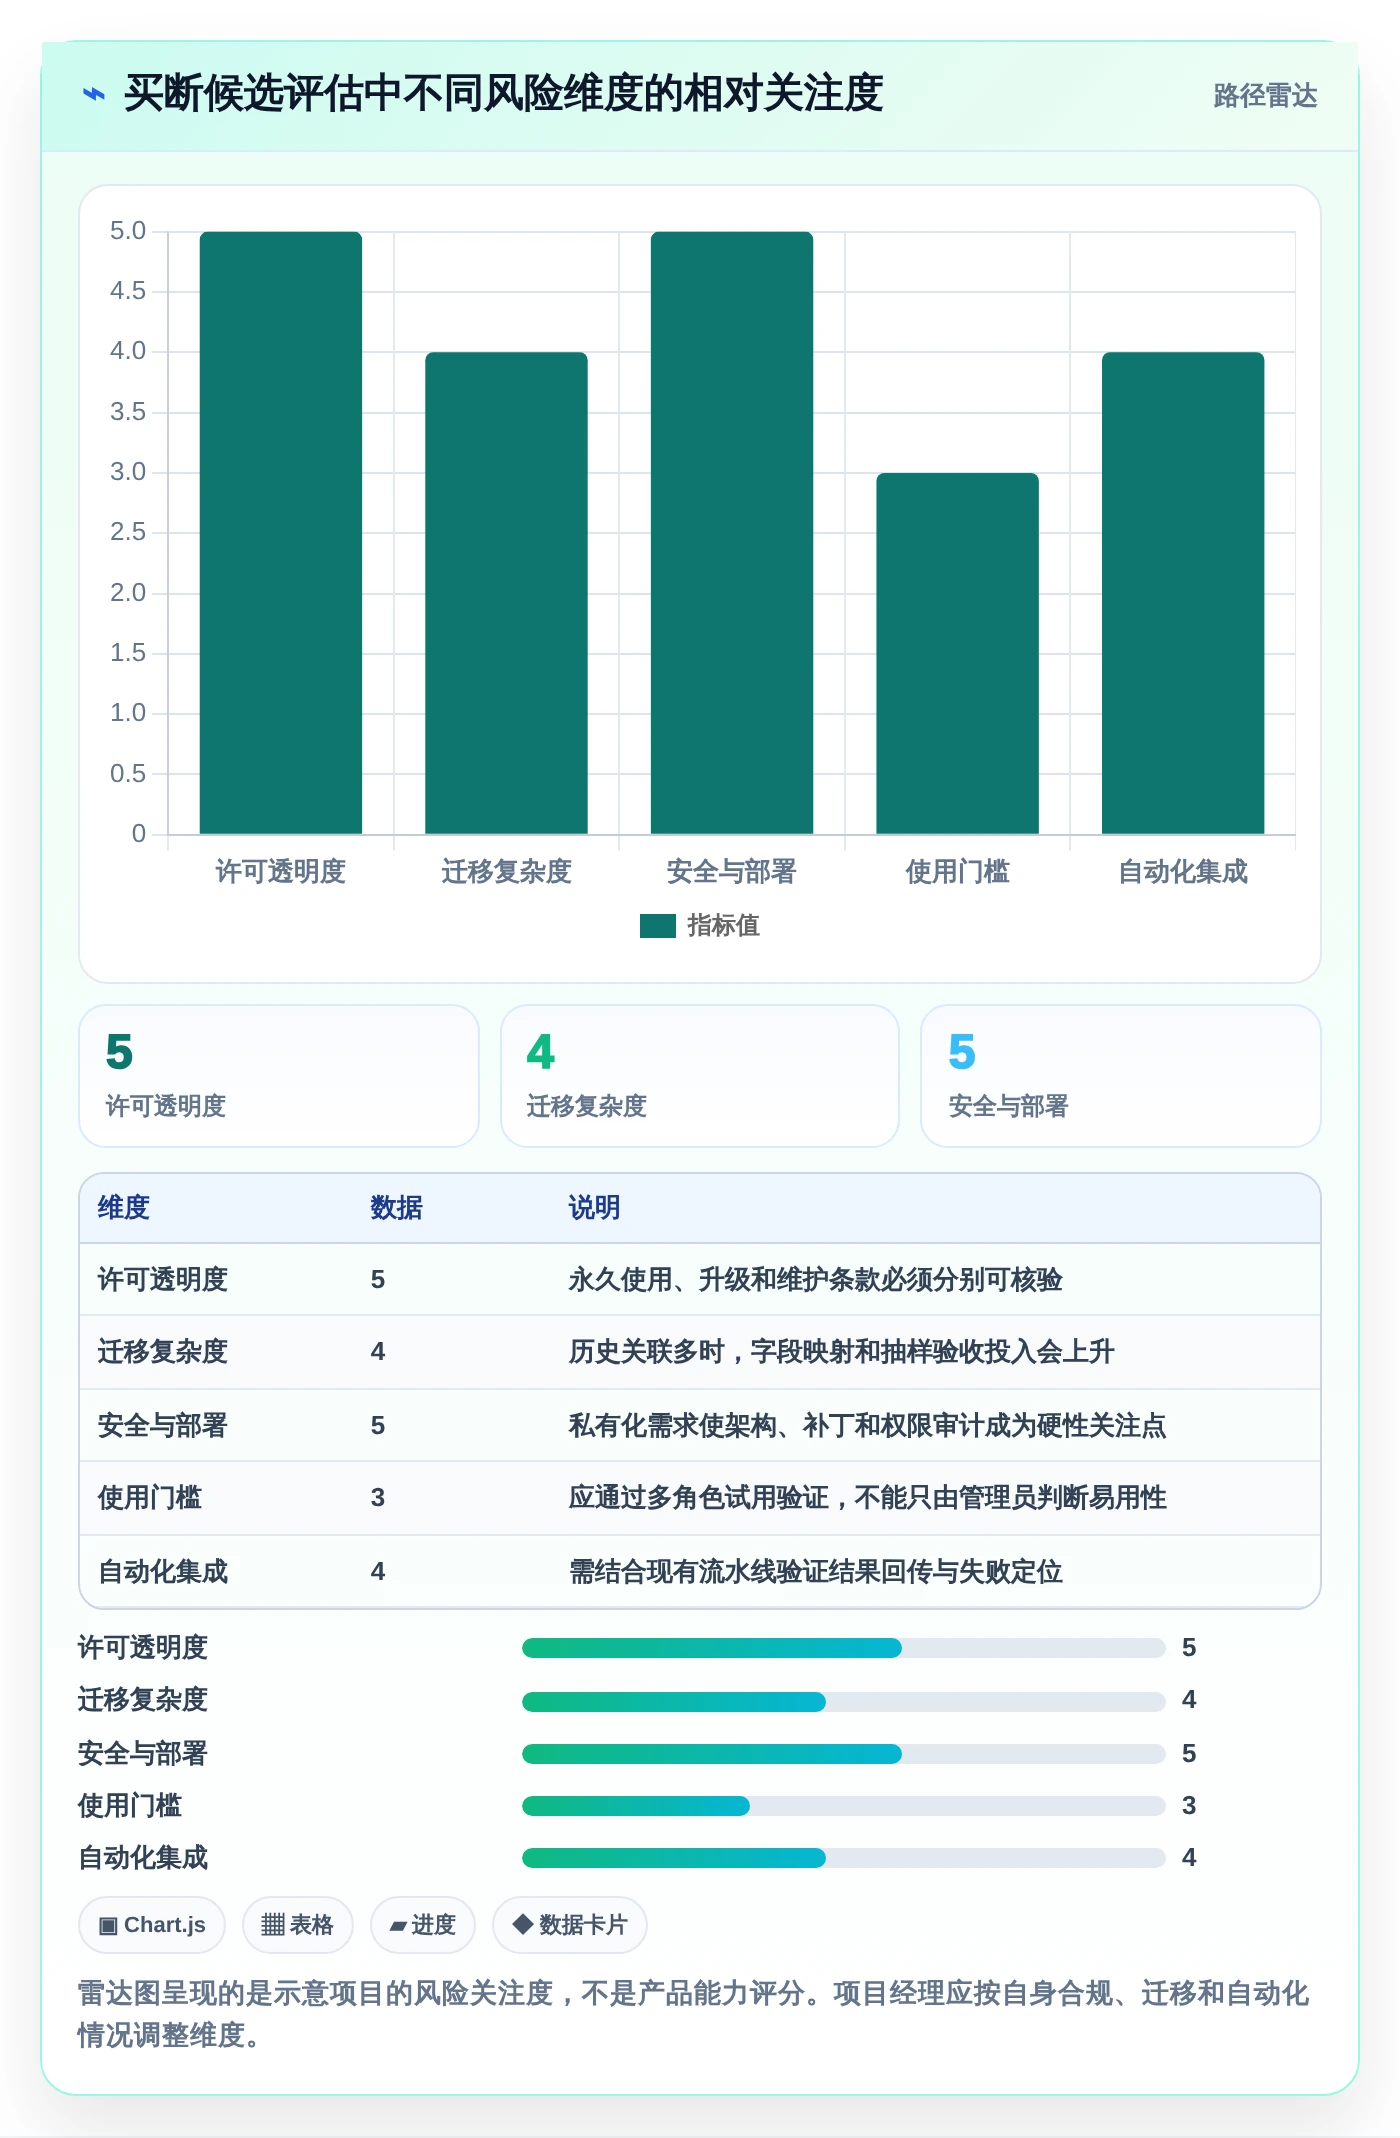Click the 指标值 legend label

[x=724, y=926]
